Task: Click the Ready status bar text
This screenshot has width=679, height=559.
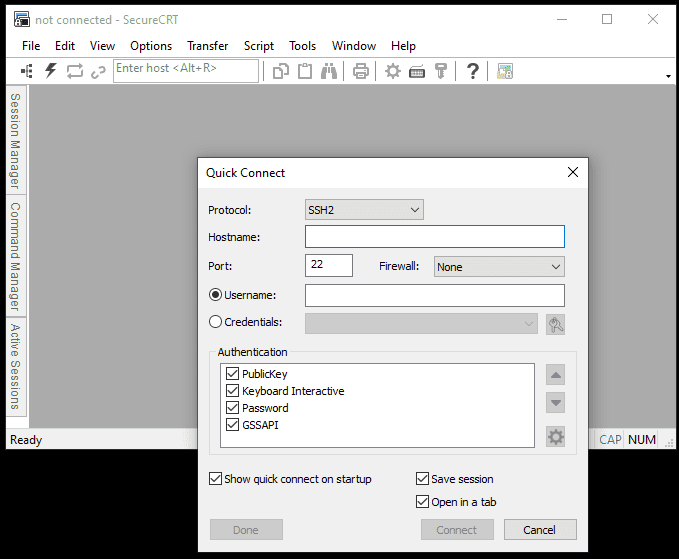Action: point(26,440)
